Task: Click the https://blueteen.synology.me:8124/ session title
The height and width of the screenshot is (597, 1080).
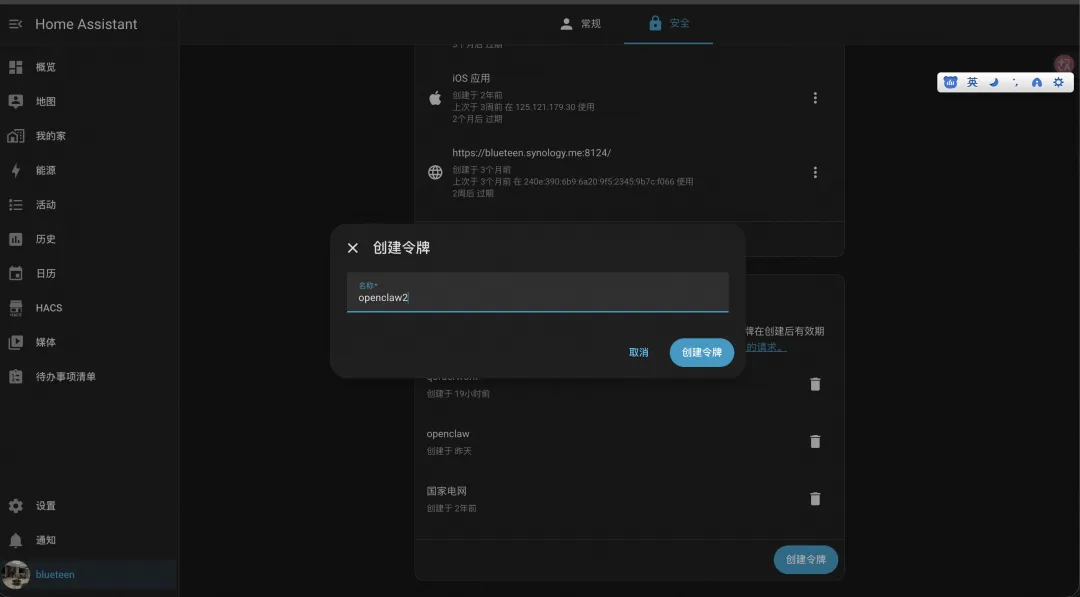Action: (532, 153)
